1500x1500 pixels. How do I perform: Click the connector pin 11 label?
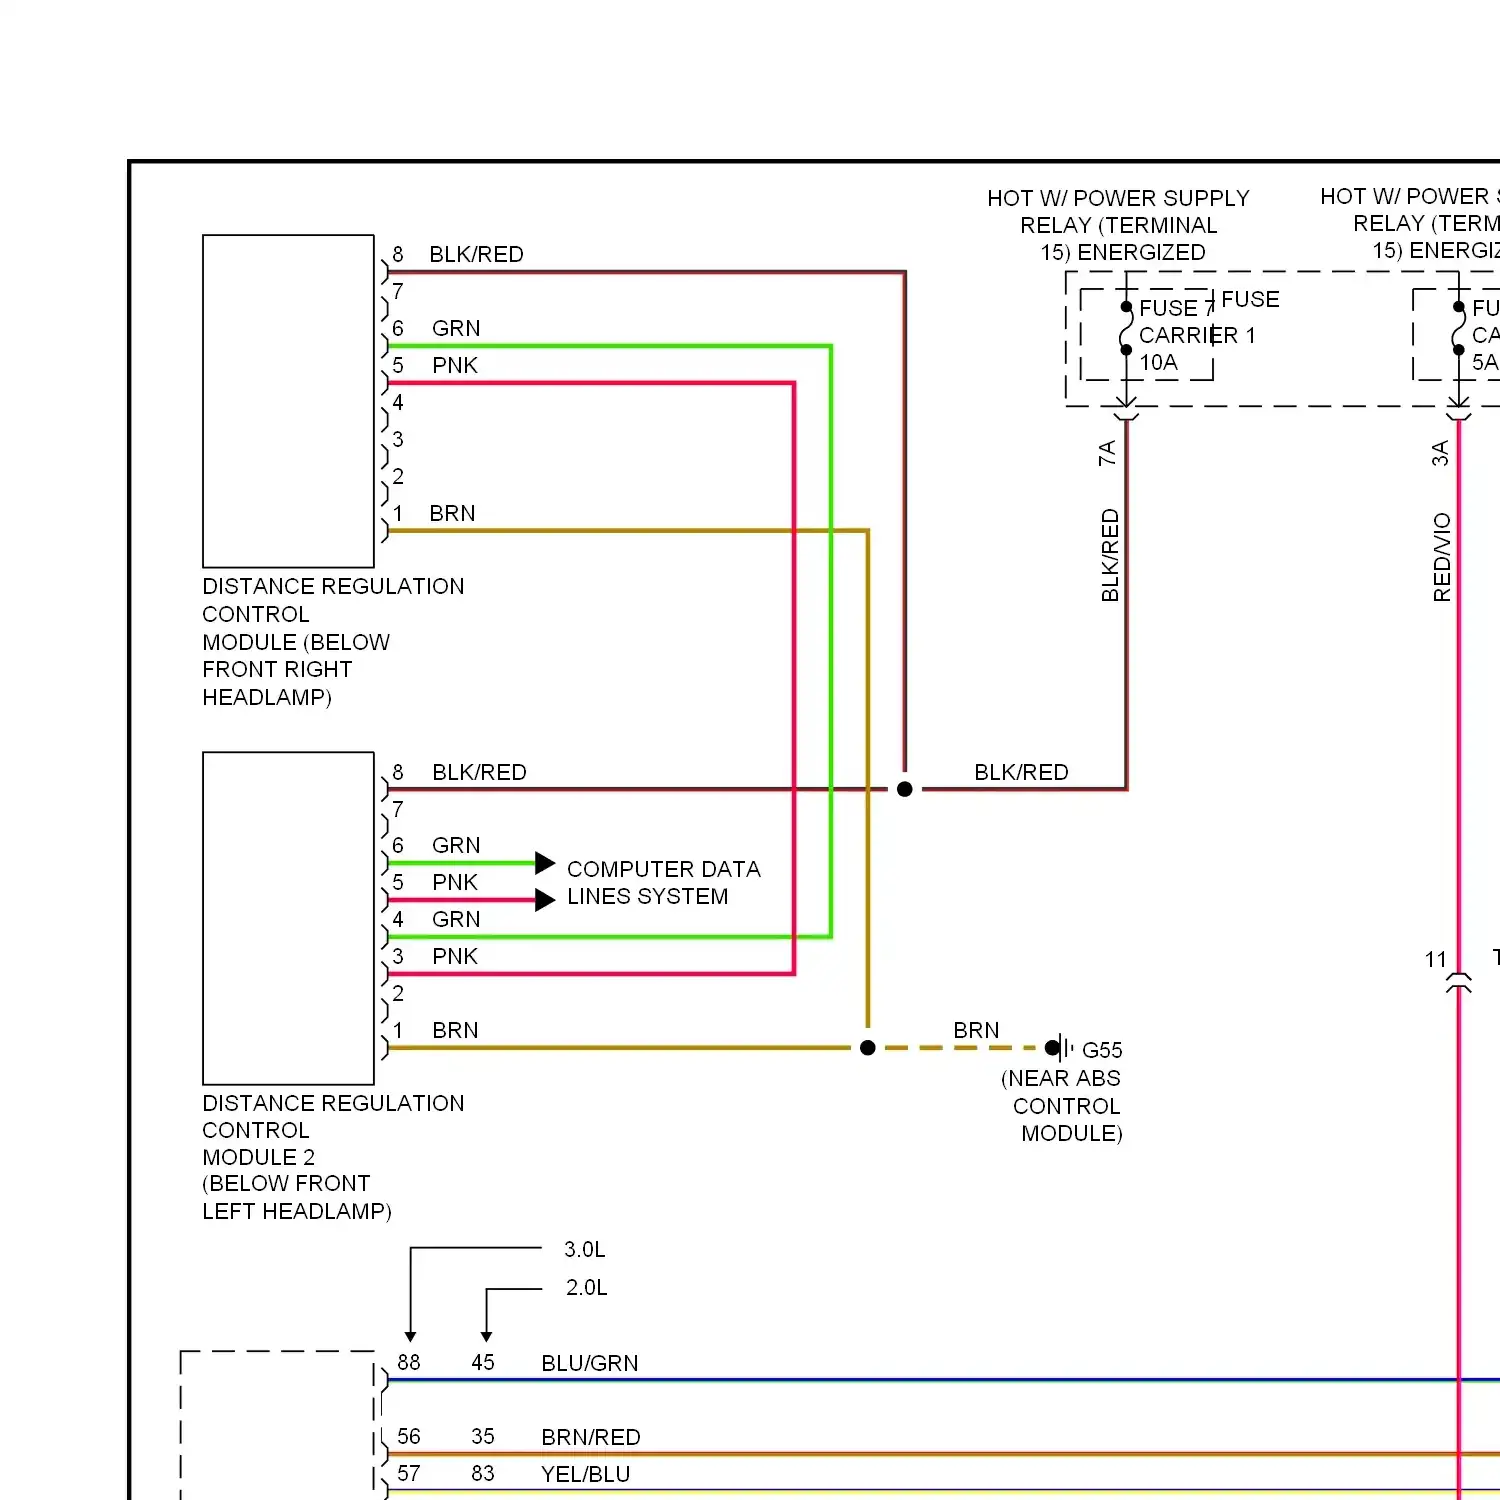coord(1436,960)
